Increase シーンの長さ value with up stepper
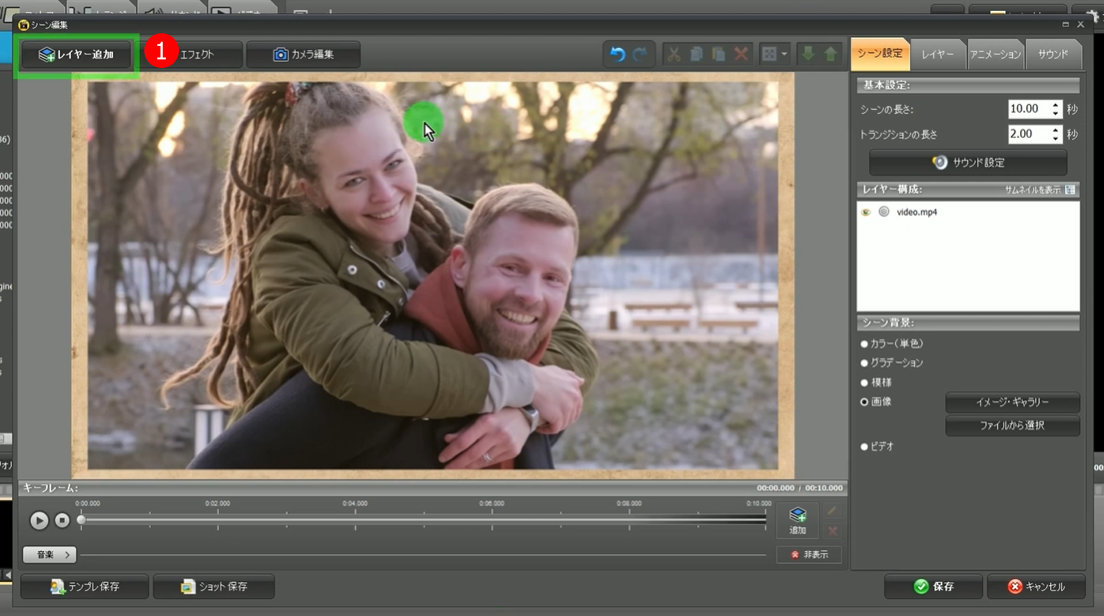 point(1056,104)
